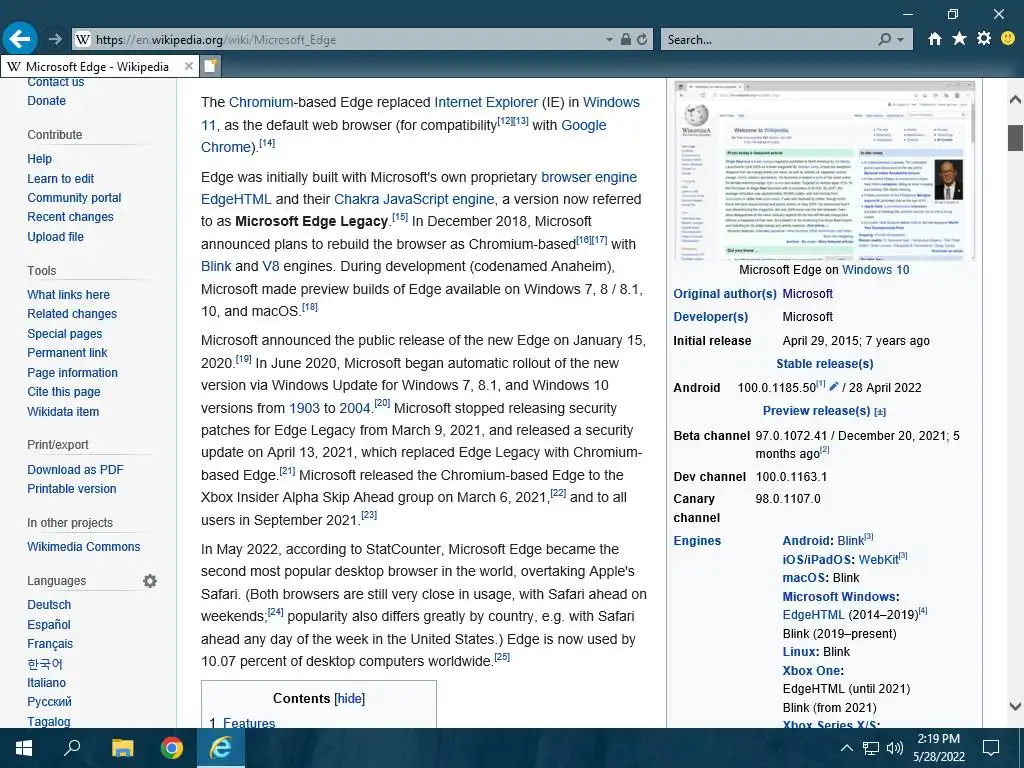This screenshot has width=1024, height=768.
Task: Show hidden system tray icons chevron
Action: click(x=846, y=748)
